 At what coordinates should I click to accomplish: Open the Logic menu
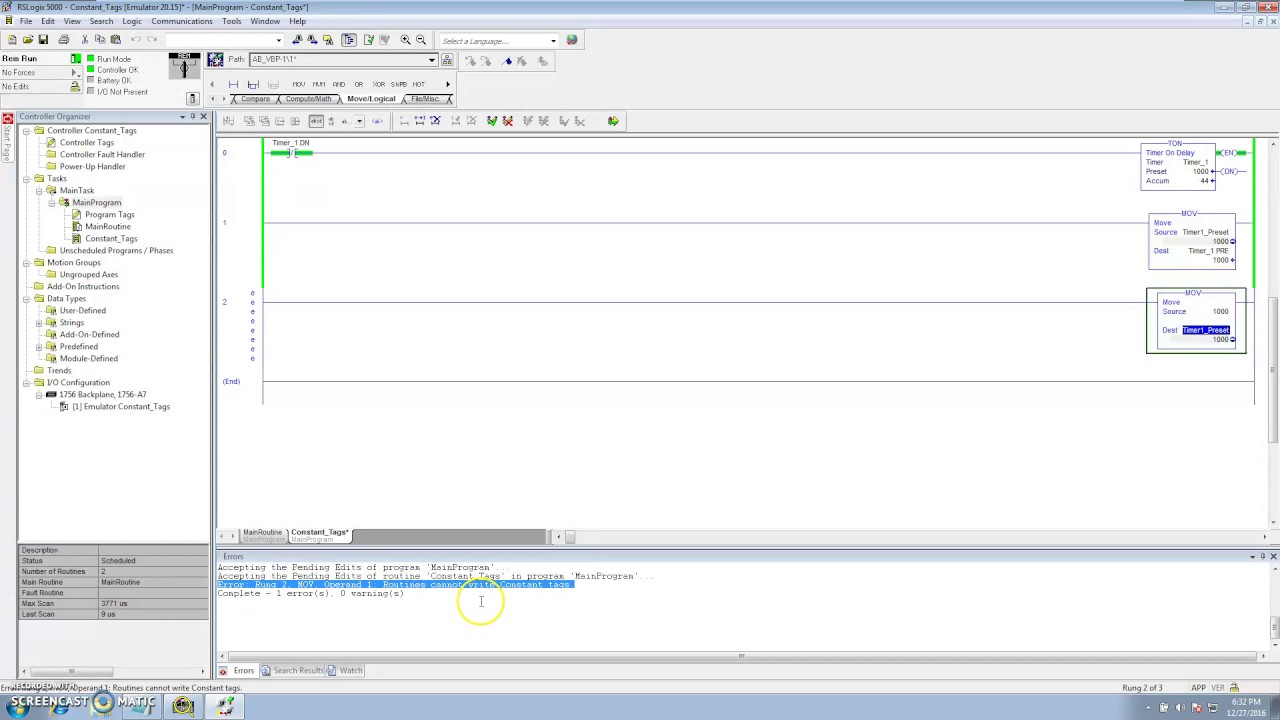(131, 21)
